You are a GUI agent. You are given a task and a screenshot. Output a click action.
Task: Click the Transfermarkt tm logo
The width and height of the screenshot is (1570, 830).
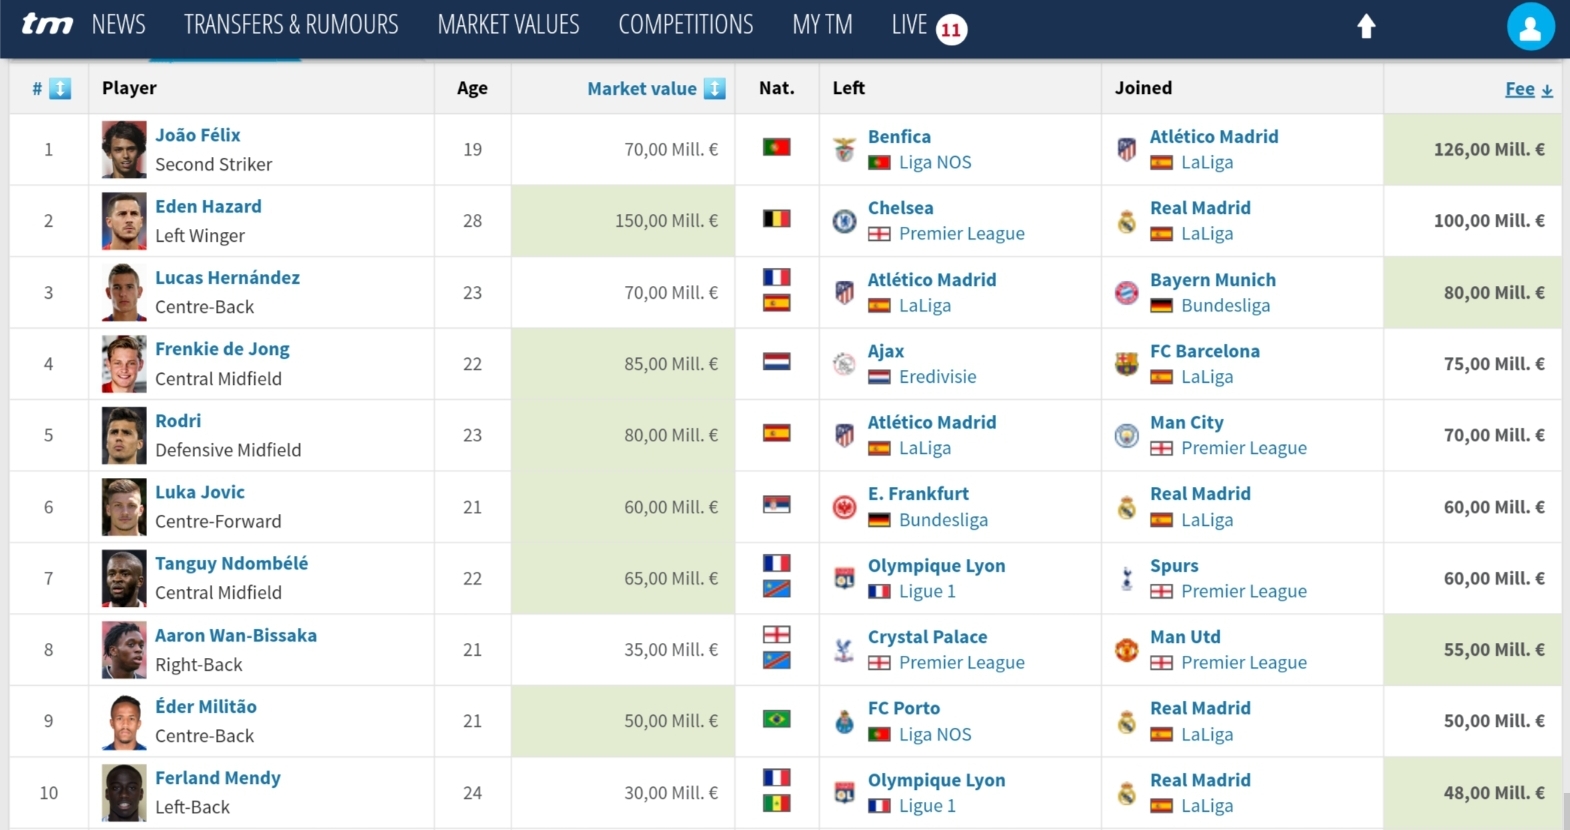tap(47, 24)
